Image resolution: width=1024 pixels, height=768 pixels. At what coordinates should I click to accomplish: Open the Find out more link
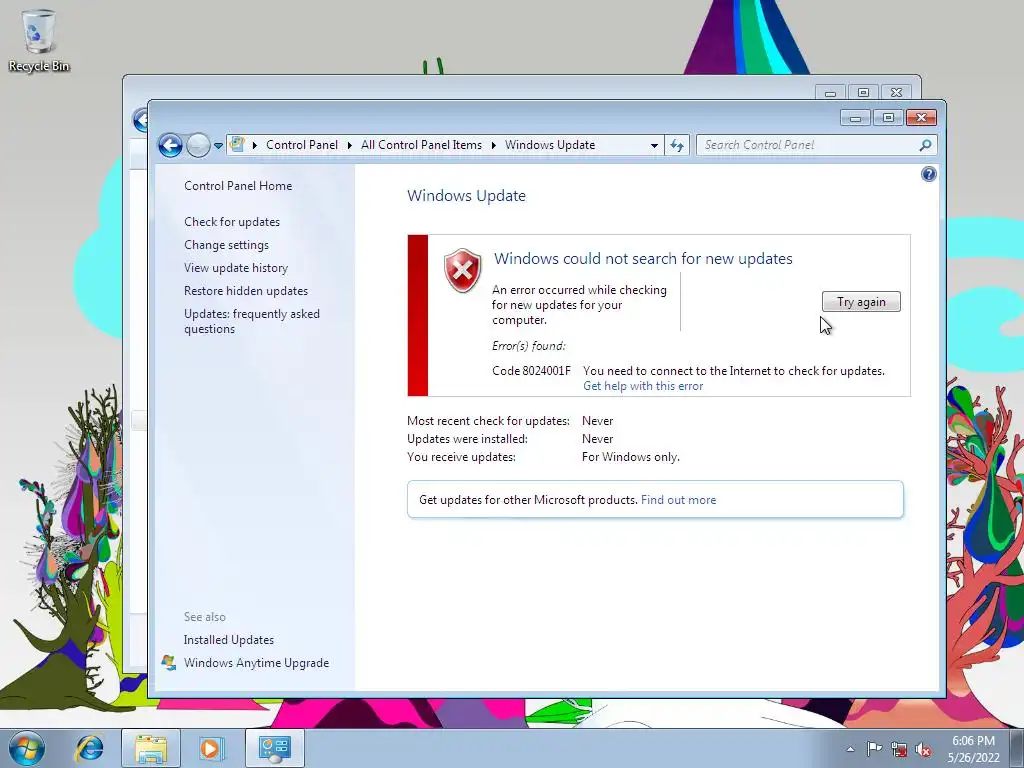point(679,500)
